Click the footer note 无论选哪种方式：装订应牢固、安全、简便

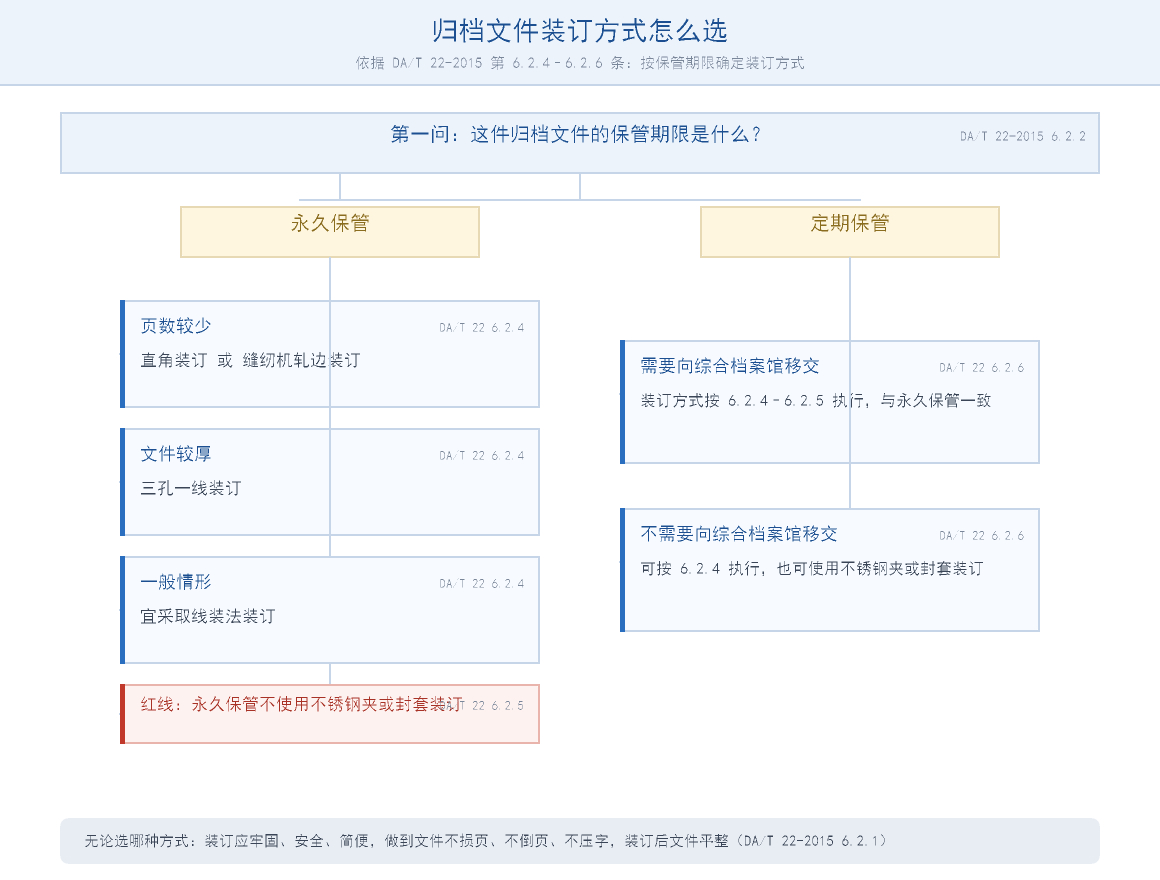(486, 841)
